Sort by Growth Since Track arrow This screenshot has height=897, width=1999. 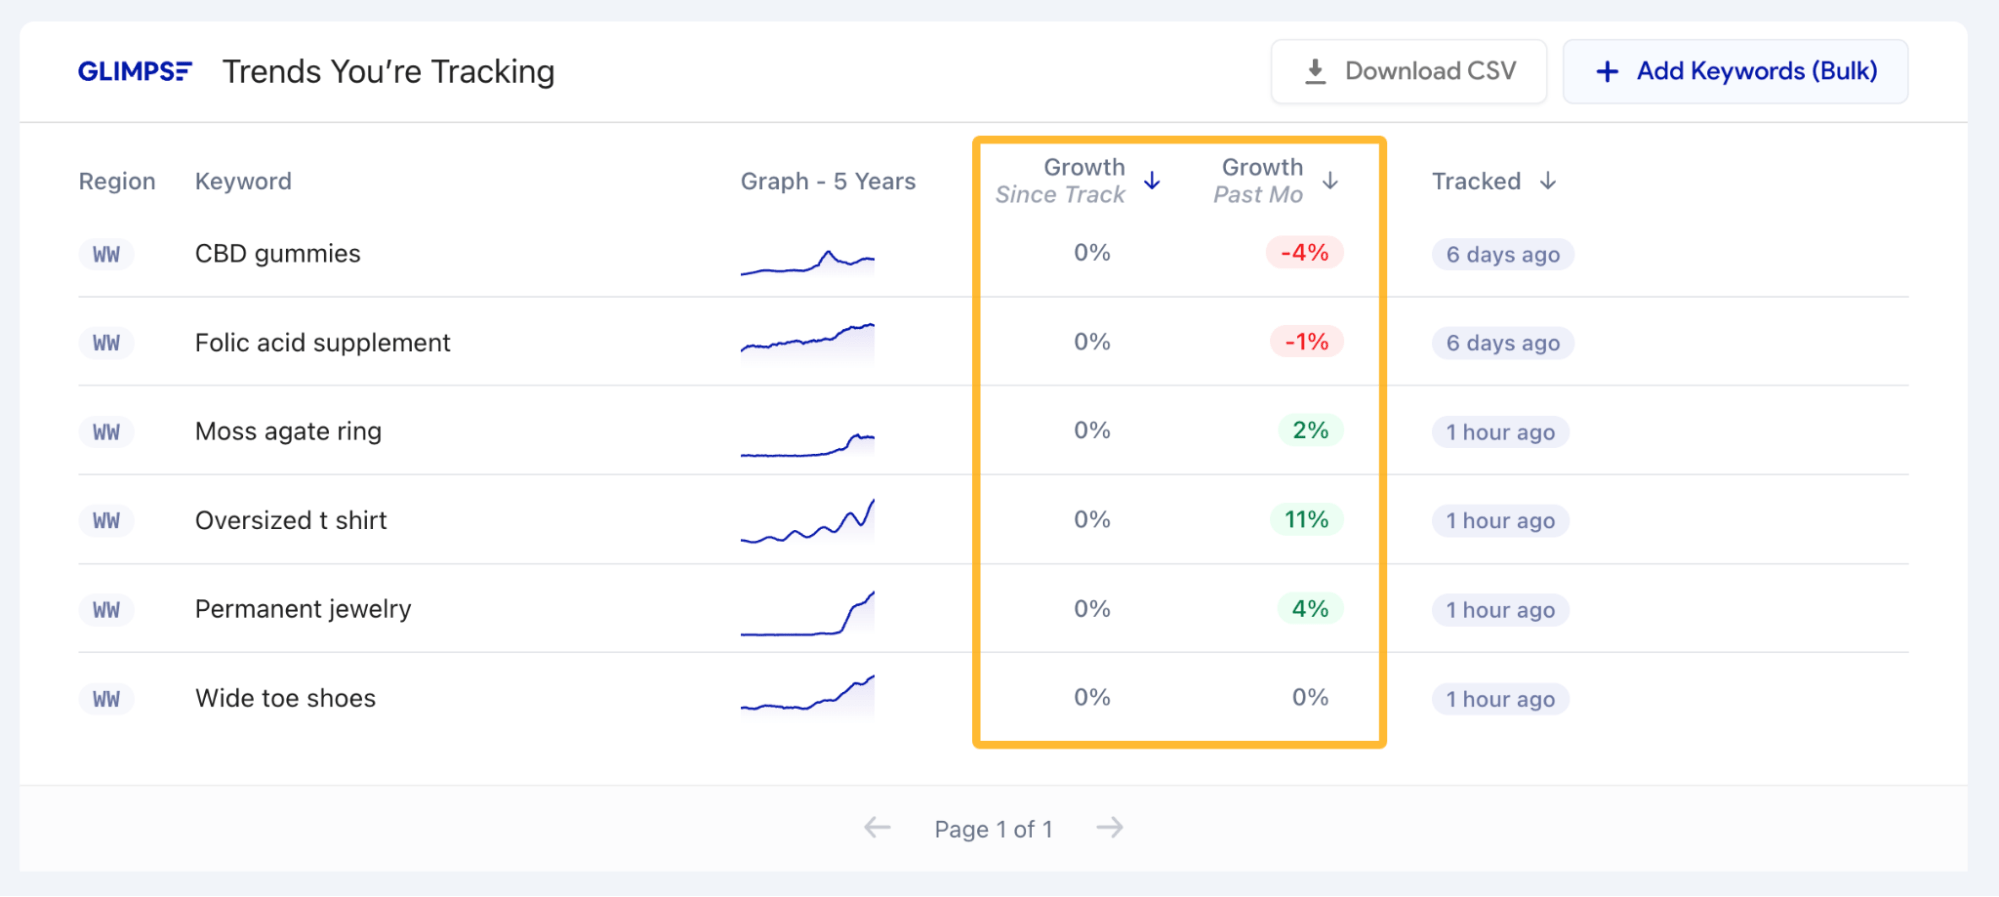point(1152,181)
